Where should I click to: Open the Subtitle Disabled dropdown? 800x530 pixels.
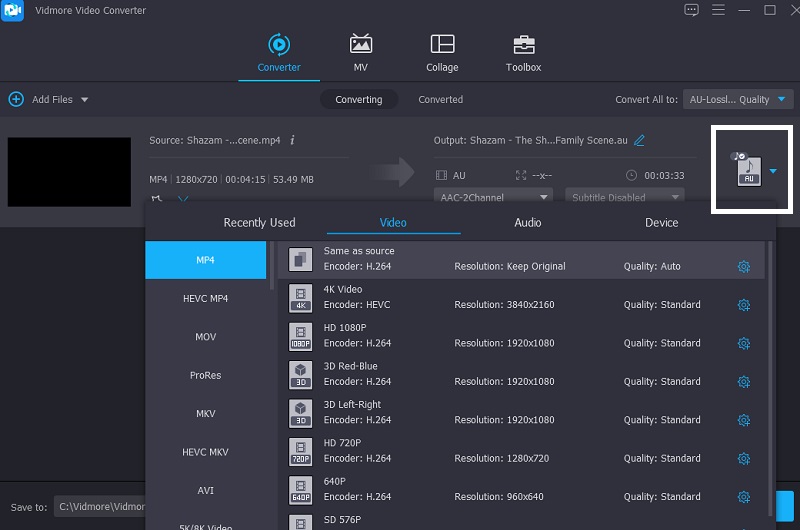coord(624,197)
